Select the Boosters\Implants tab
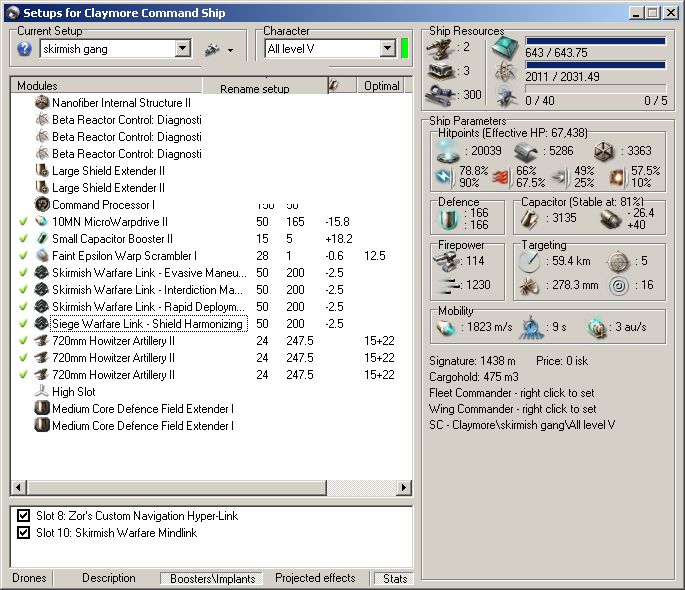685x590 pixels. click(x=212, y=579)
